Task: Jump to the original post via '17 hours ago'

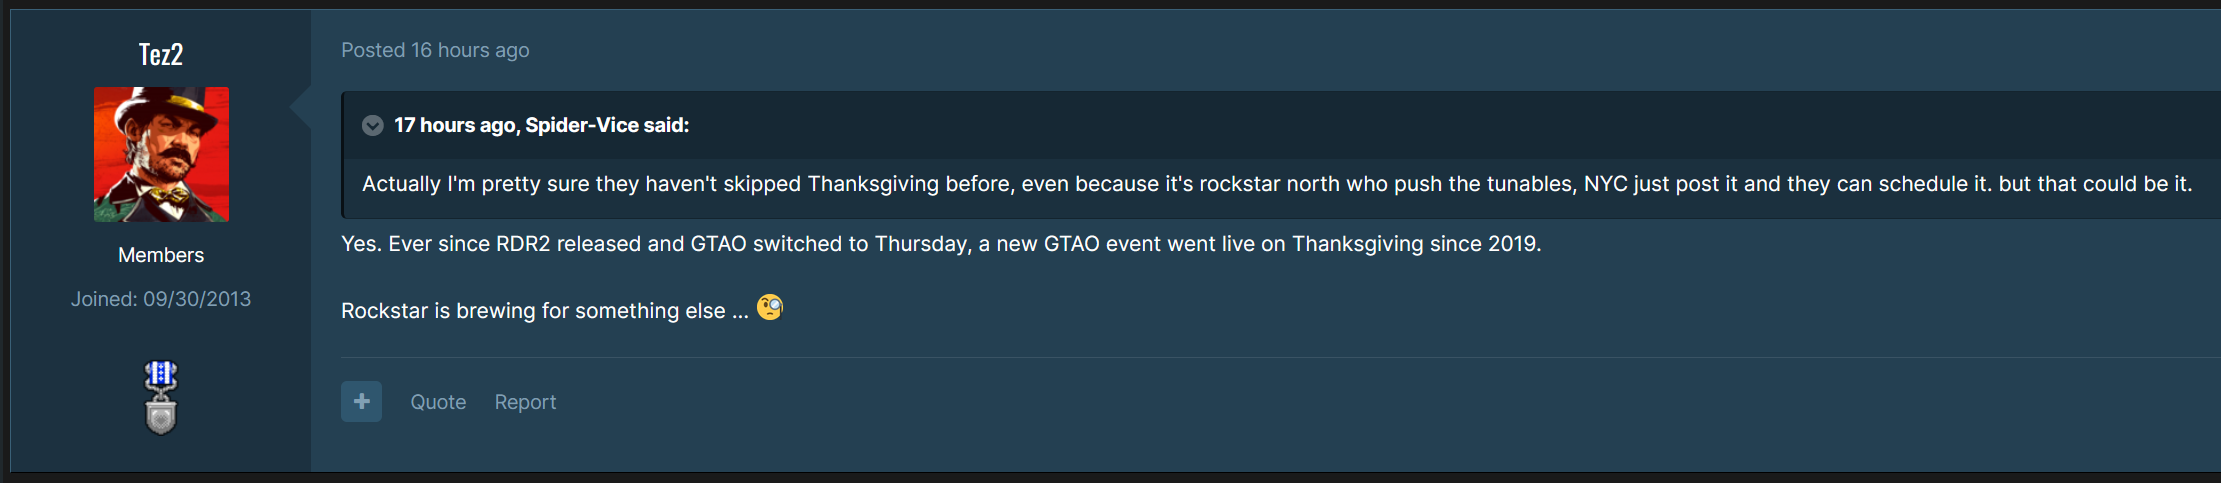Action: (455, 125)
